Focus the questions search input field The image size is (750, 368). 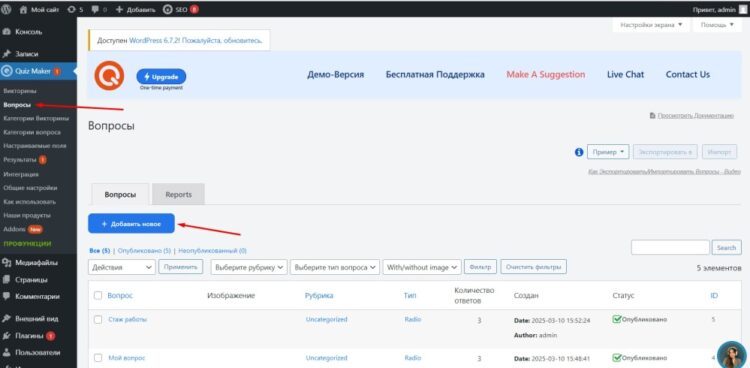(670, 247)
